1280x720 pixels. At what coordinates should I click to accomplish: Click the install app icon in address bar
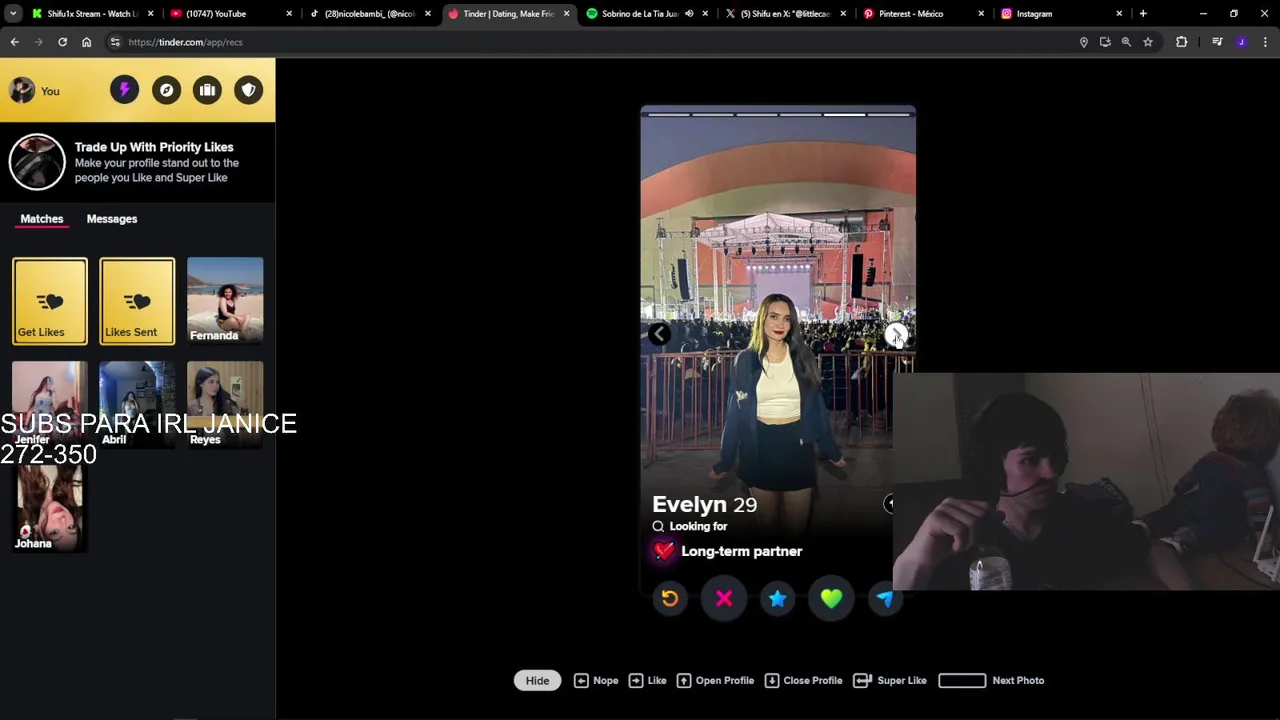1105,42
